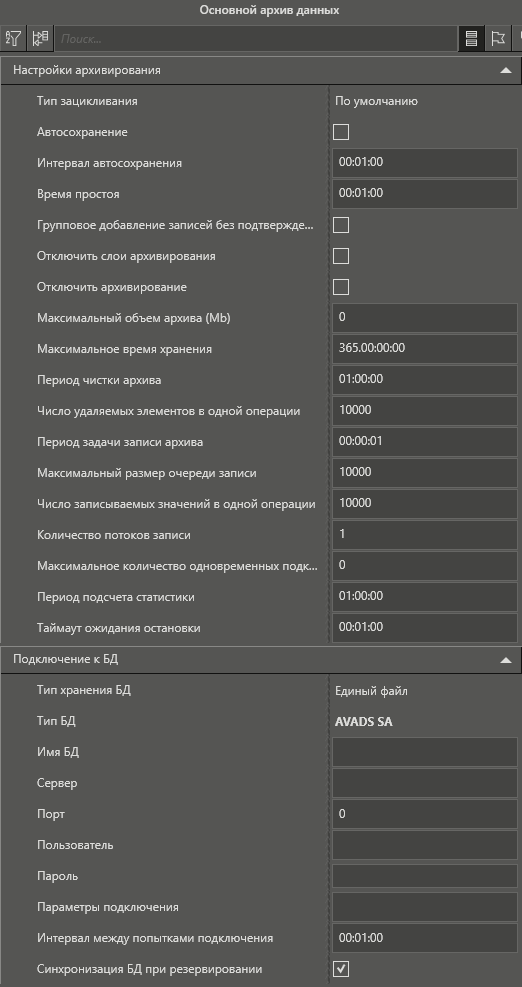522x987 pixels.
Task: Click the tree-arrow icon beside the filter
Action: coord(40,38)
